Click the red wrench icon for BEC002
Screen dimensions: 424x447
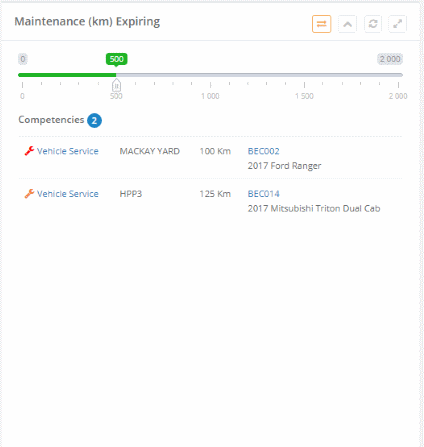pyautogui.click(x=29, y=151)
